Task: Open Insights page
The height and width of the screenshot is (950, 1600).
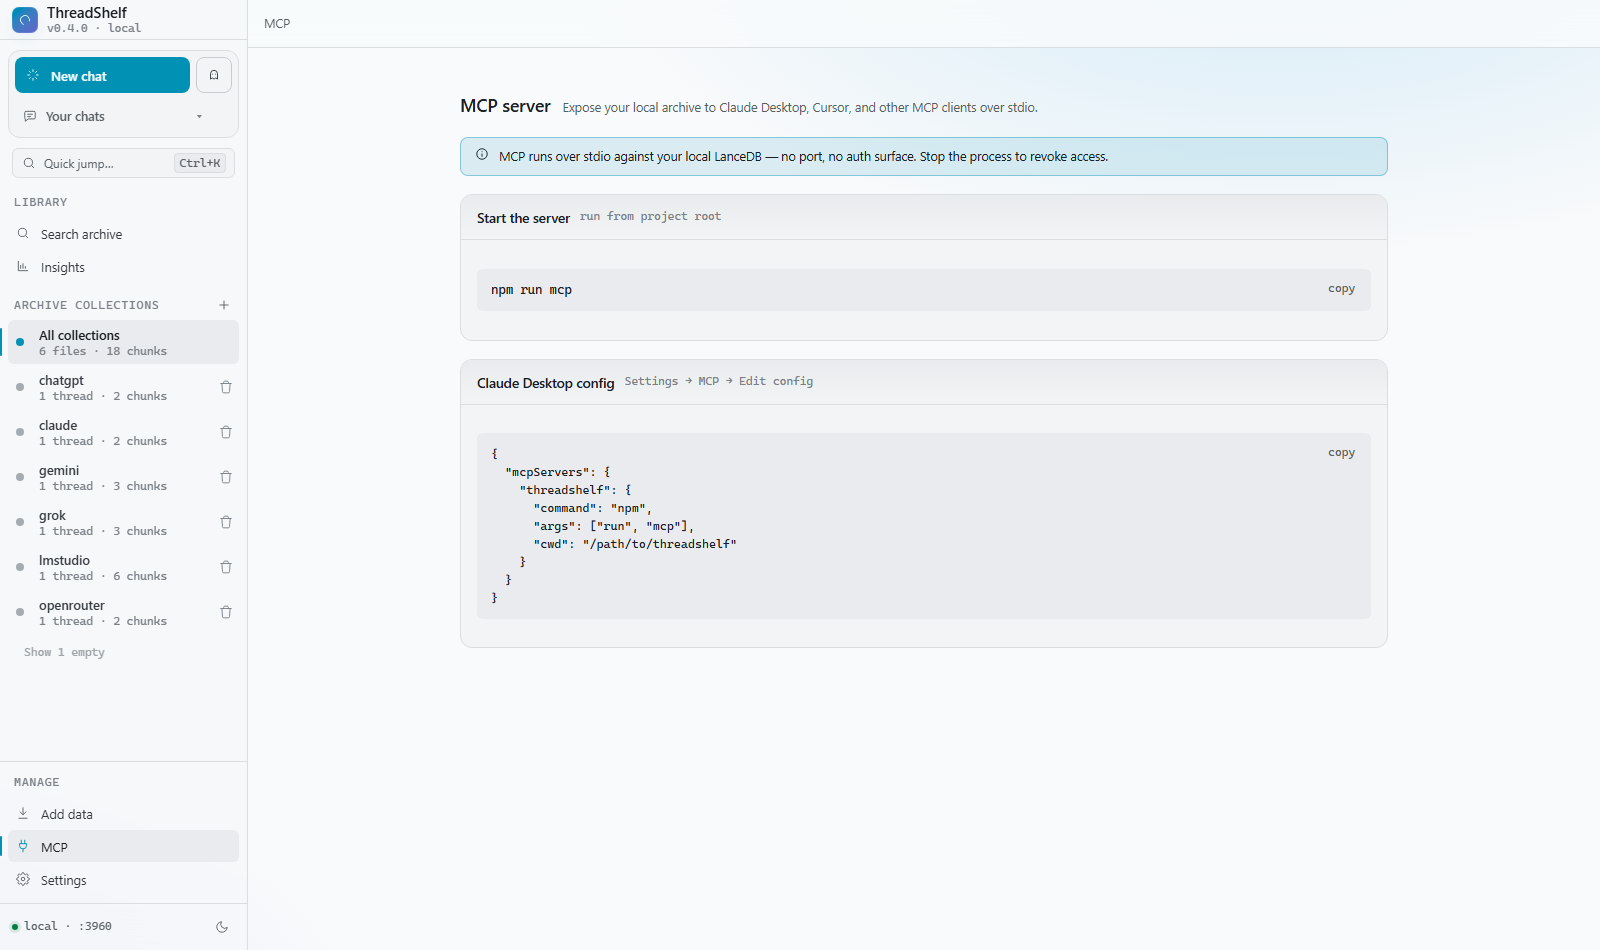Action: pyautogui.click(x=123, y=267)
